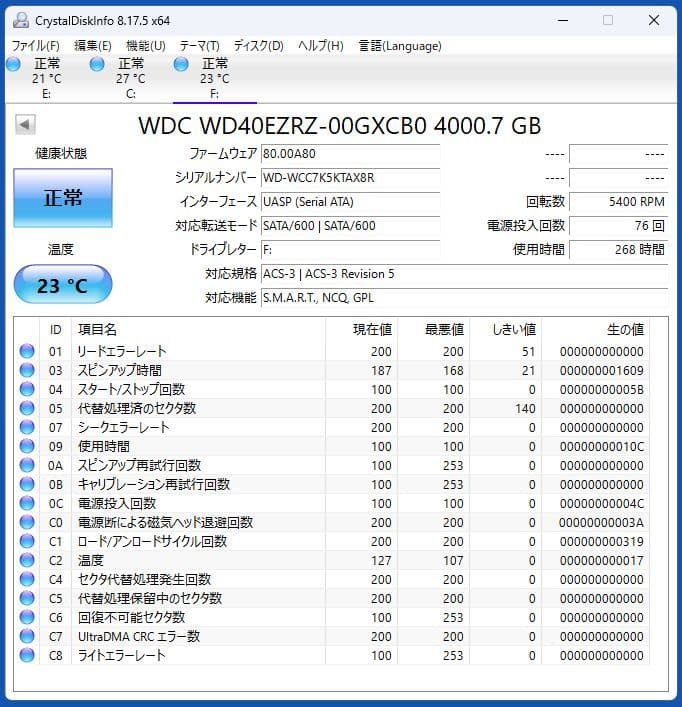The height and width of the screenshot is (707, 682).
Task: Open the ファイル(F) menu
Action: (x=36, y=46)
